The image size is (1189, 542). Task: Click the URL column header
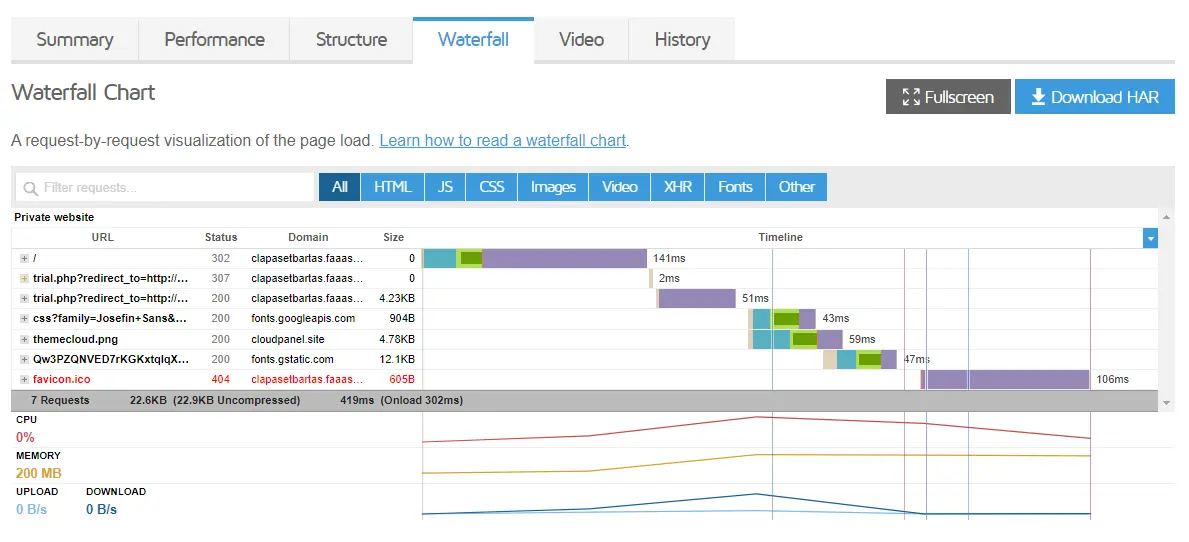tap(102, 237)
